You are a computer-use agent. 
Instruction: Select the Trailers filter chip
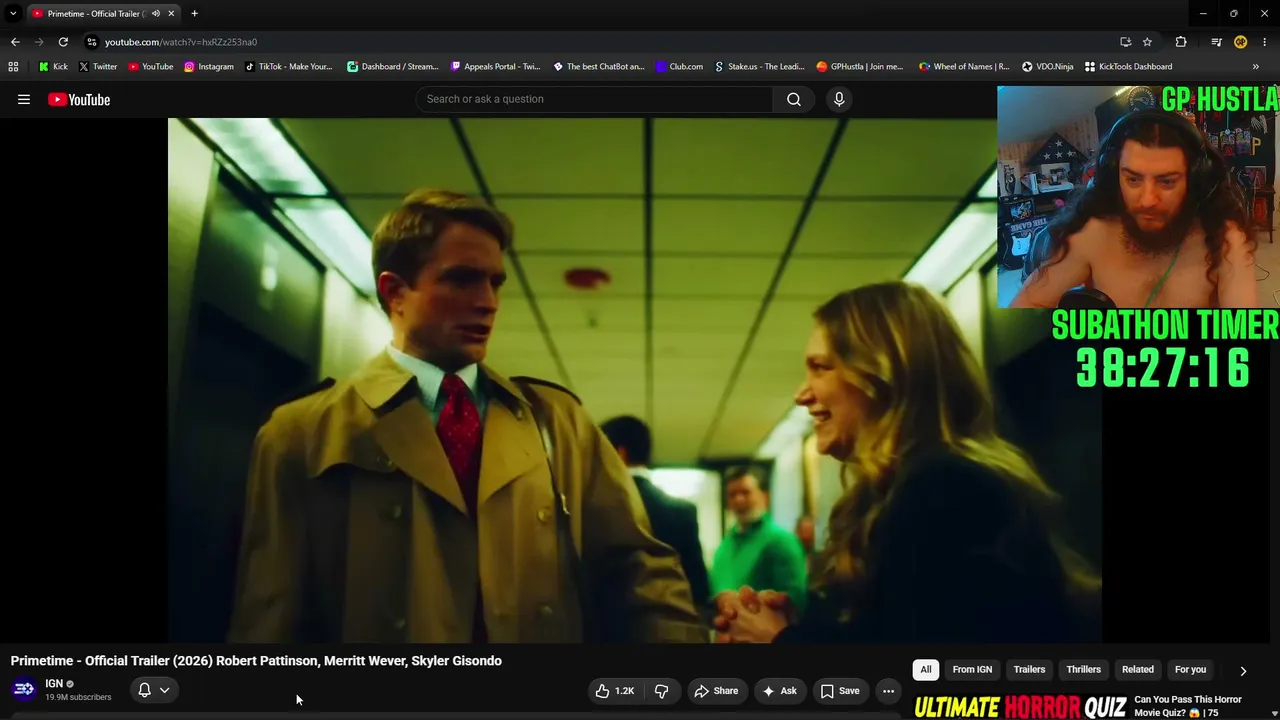click(x=1029, y=670)
